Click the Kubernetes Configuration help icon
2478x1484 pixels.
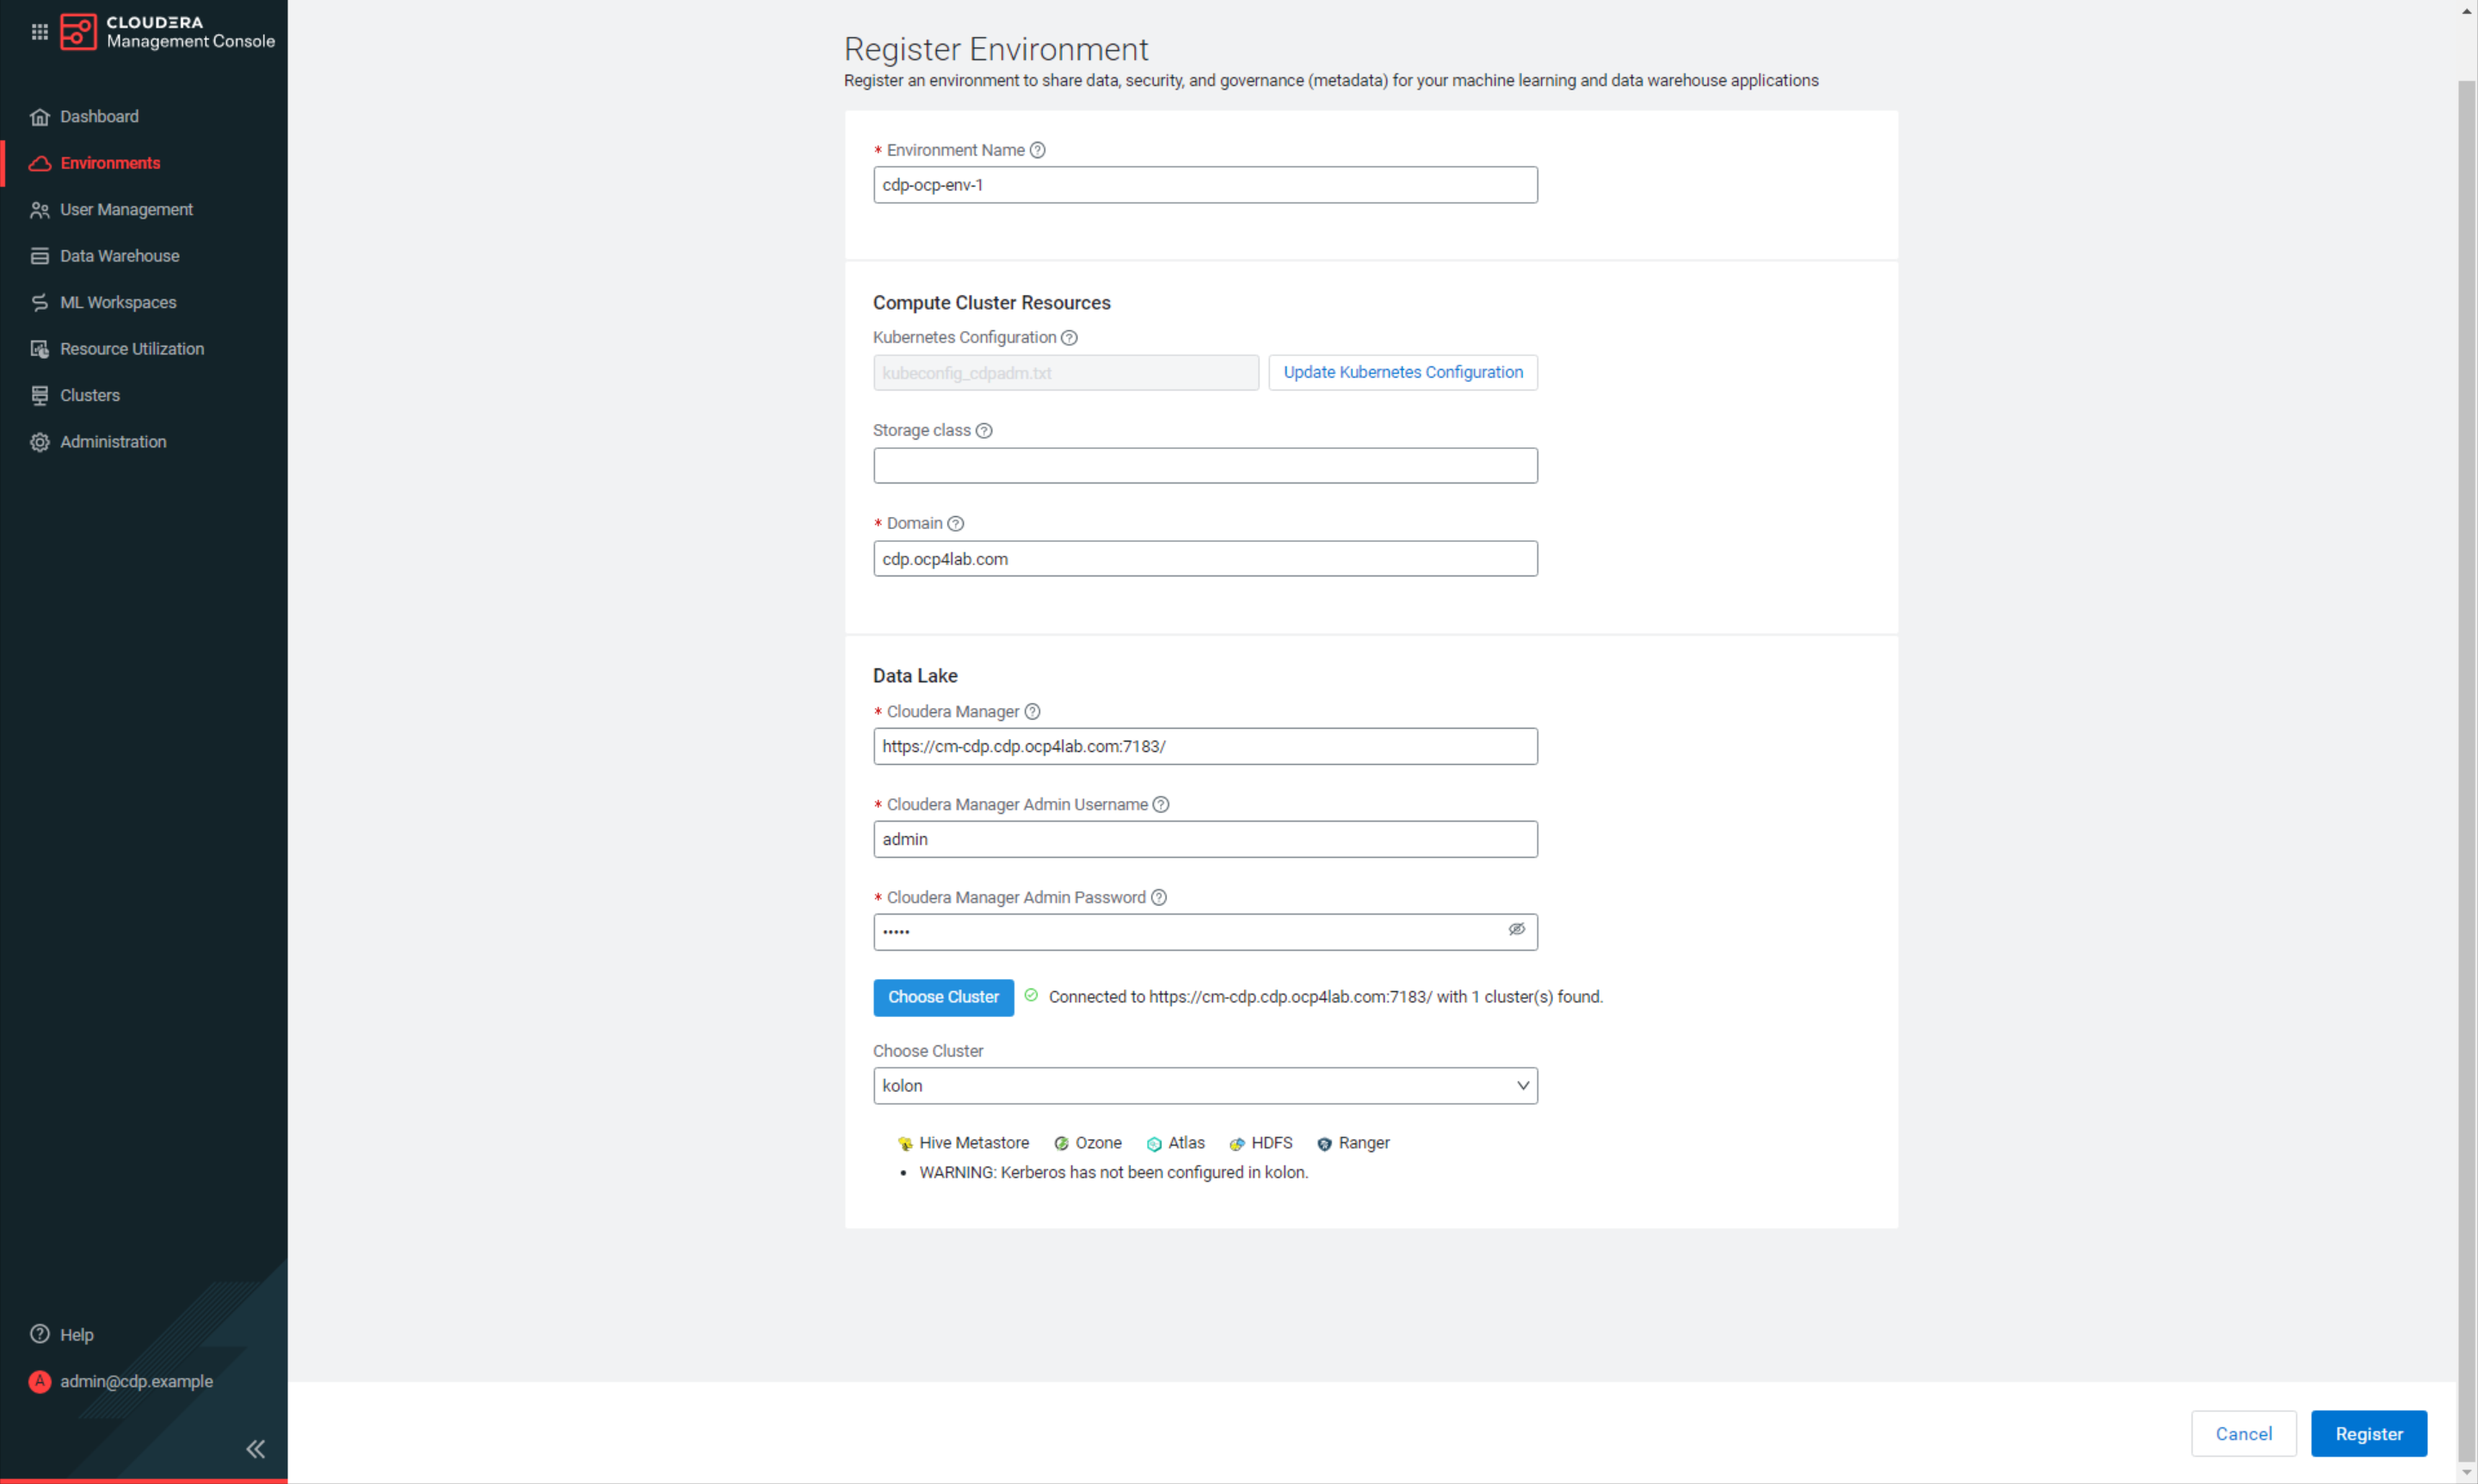1069,338
